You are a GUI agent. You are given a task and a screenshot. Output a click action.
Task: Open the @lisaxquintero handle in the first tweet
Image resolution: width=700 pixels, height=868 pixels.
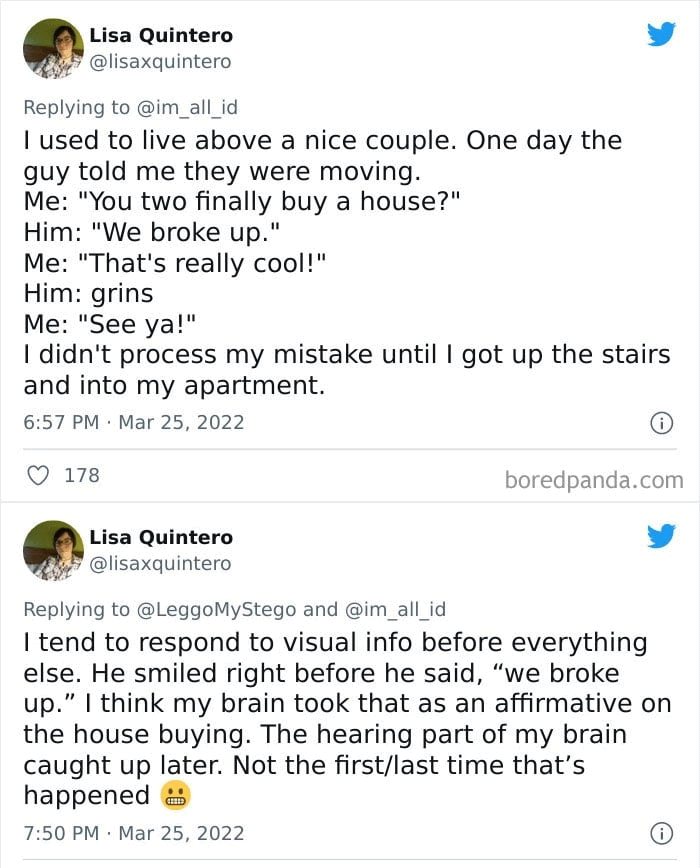[160, 61]
